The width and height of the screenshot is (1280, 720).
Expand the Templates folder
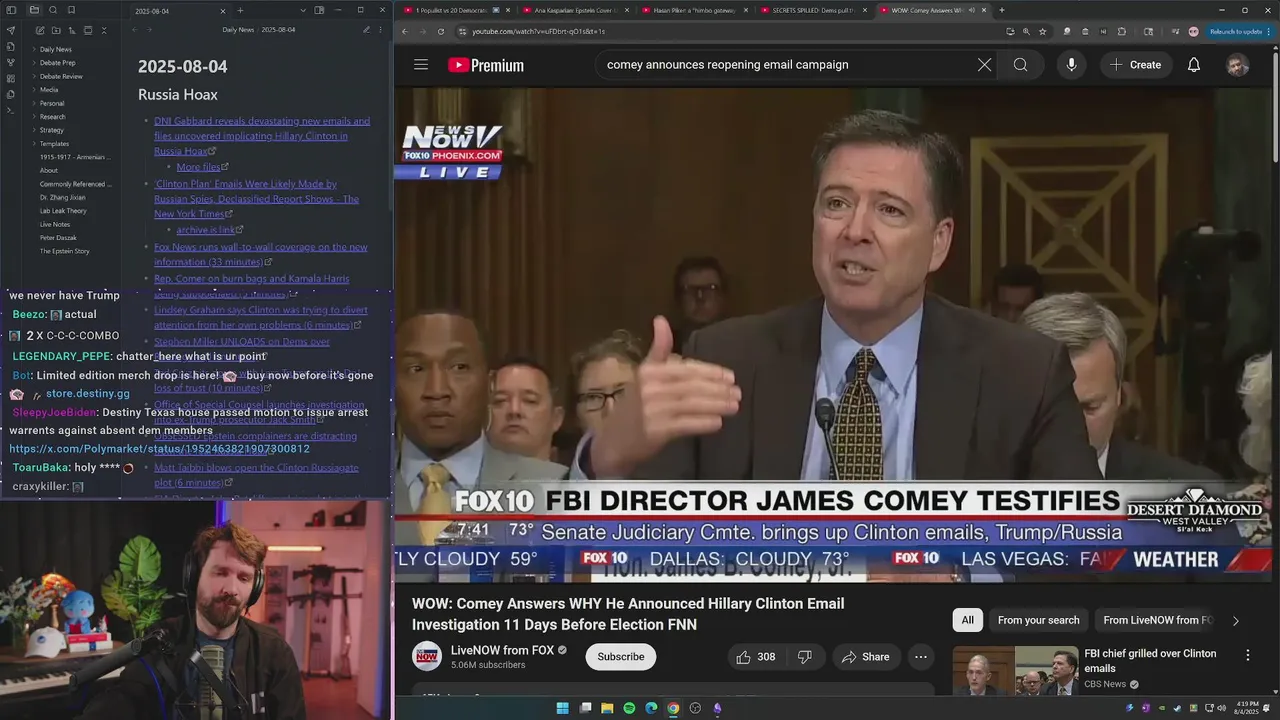[x=54, y=144]
